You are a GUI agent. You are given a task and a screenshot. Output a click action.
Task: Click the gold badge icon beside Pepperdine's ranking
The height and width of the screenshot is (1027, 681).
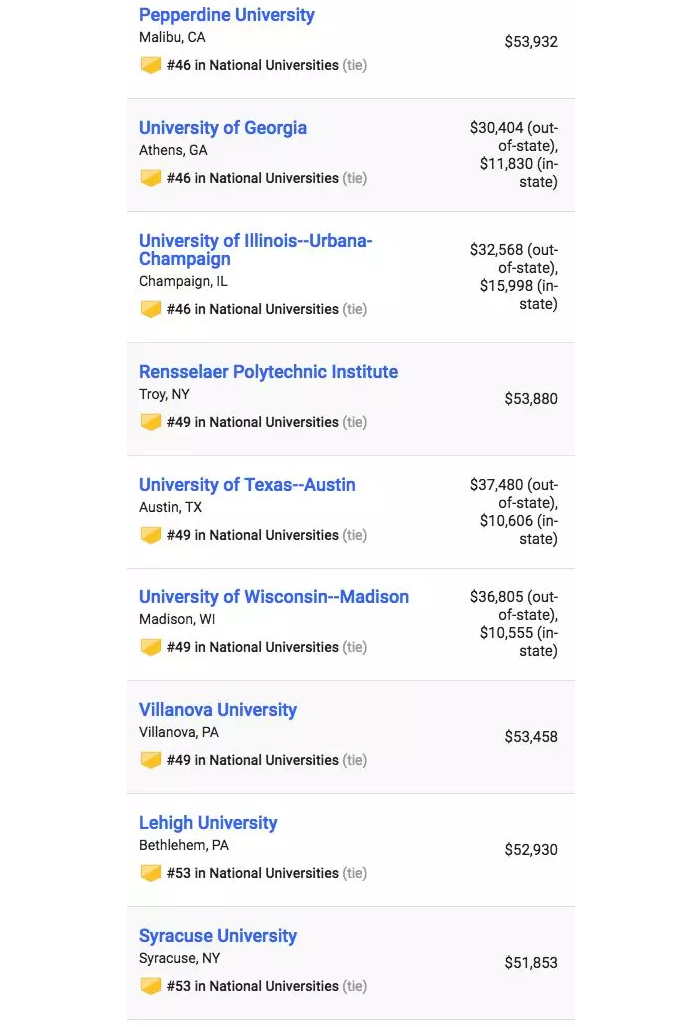151,65
